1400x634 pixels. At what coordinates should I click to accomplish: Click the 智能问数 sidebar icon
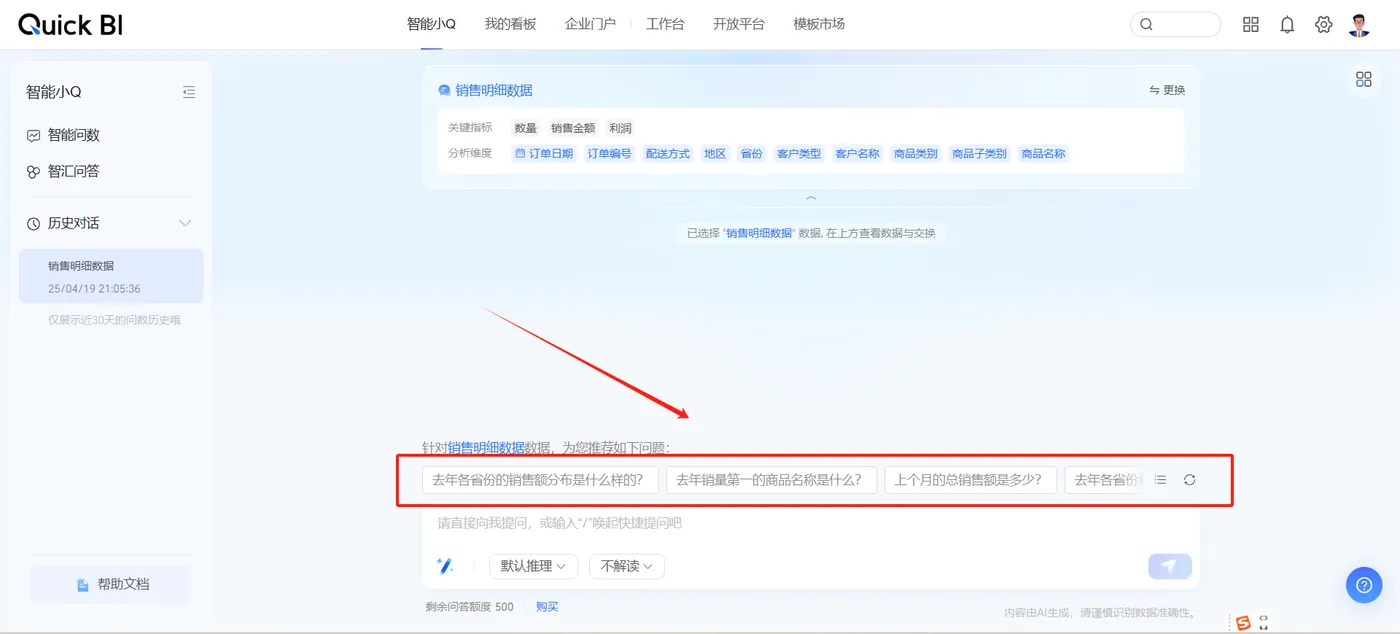[x=33, y=135]
